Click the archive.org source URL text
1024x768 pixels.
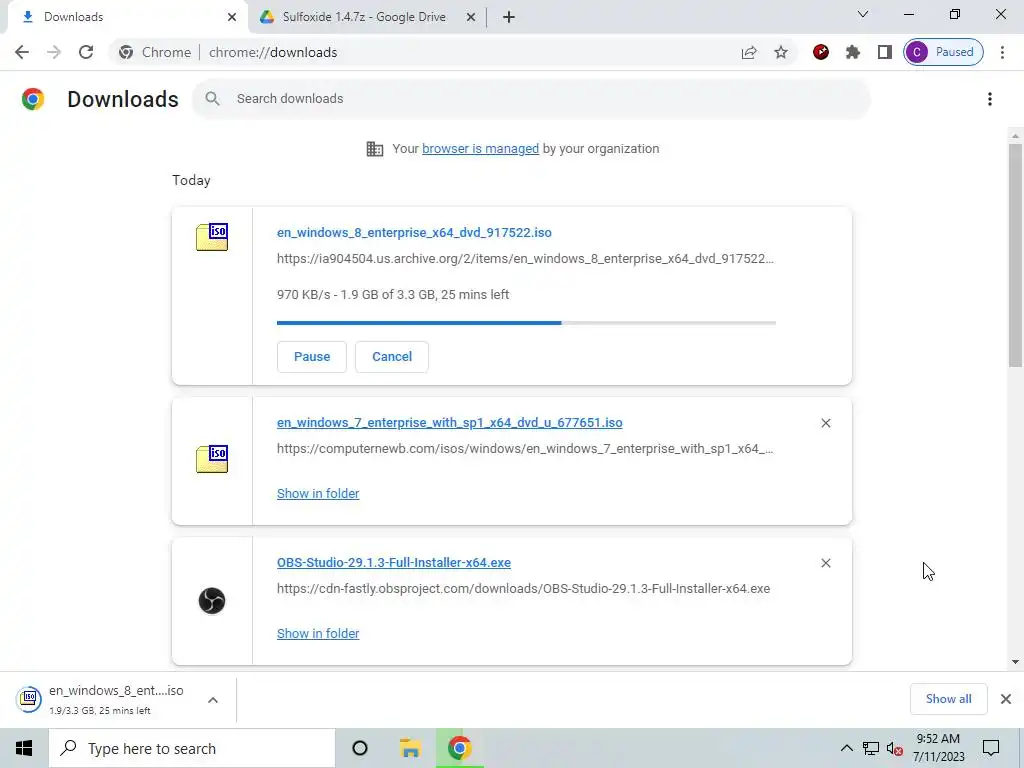pos(525,259)
